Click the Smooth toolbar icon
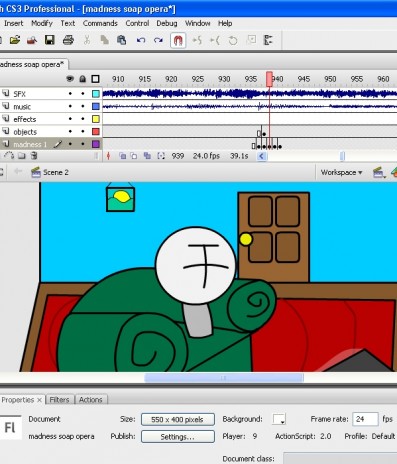The image size is (397, 464). click(197, 40)
